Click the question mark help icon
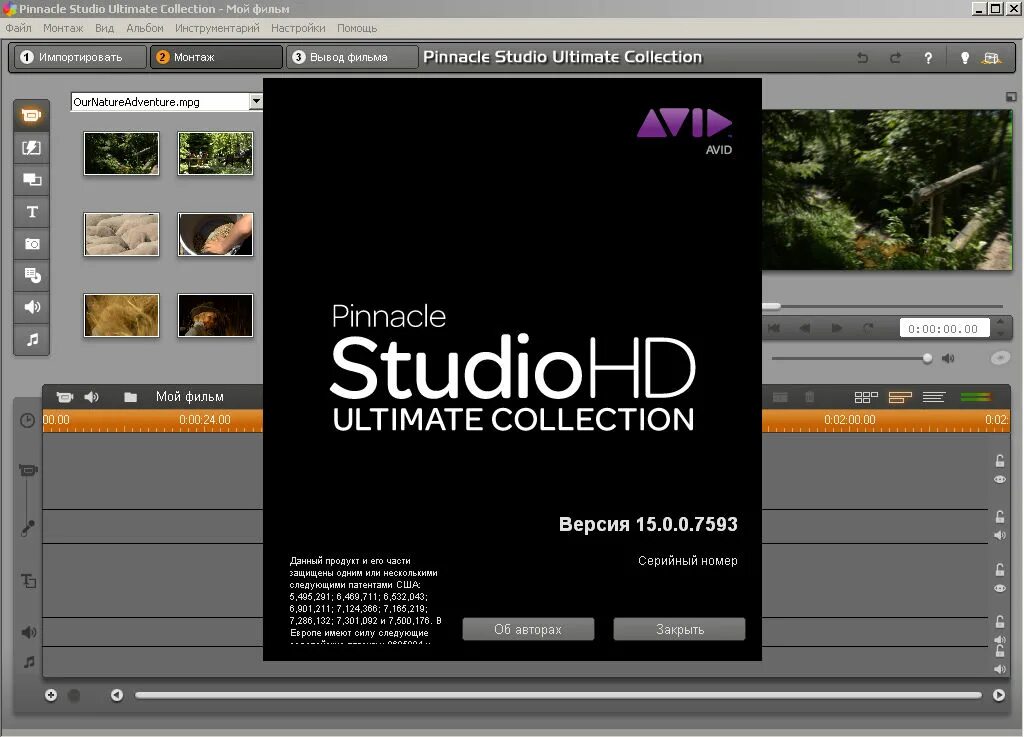Viewport: 1024px width, 737px height. pyautogui.click(x=928, y=57)
